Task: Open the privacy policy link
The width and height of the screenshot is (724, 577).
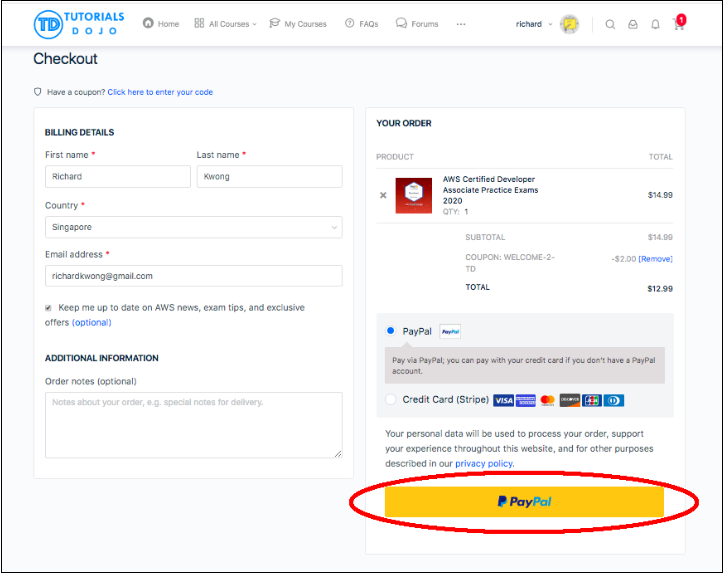Action: pos(484,463)
